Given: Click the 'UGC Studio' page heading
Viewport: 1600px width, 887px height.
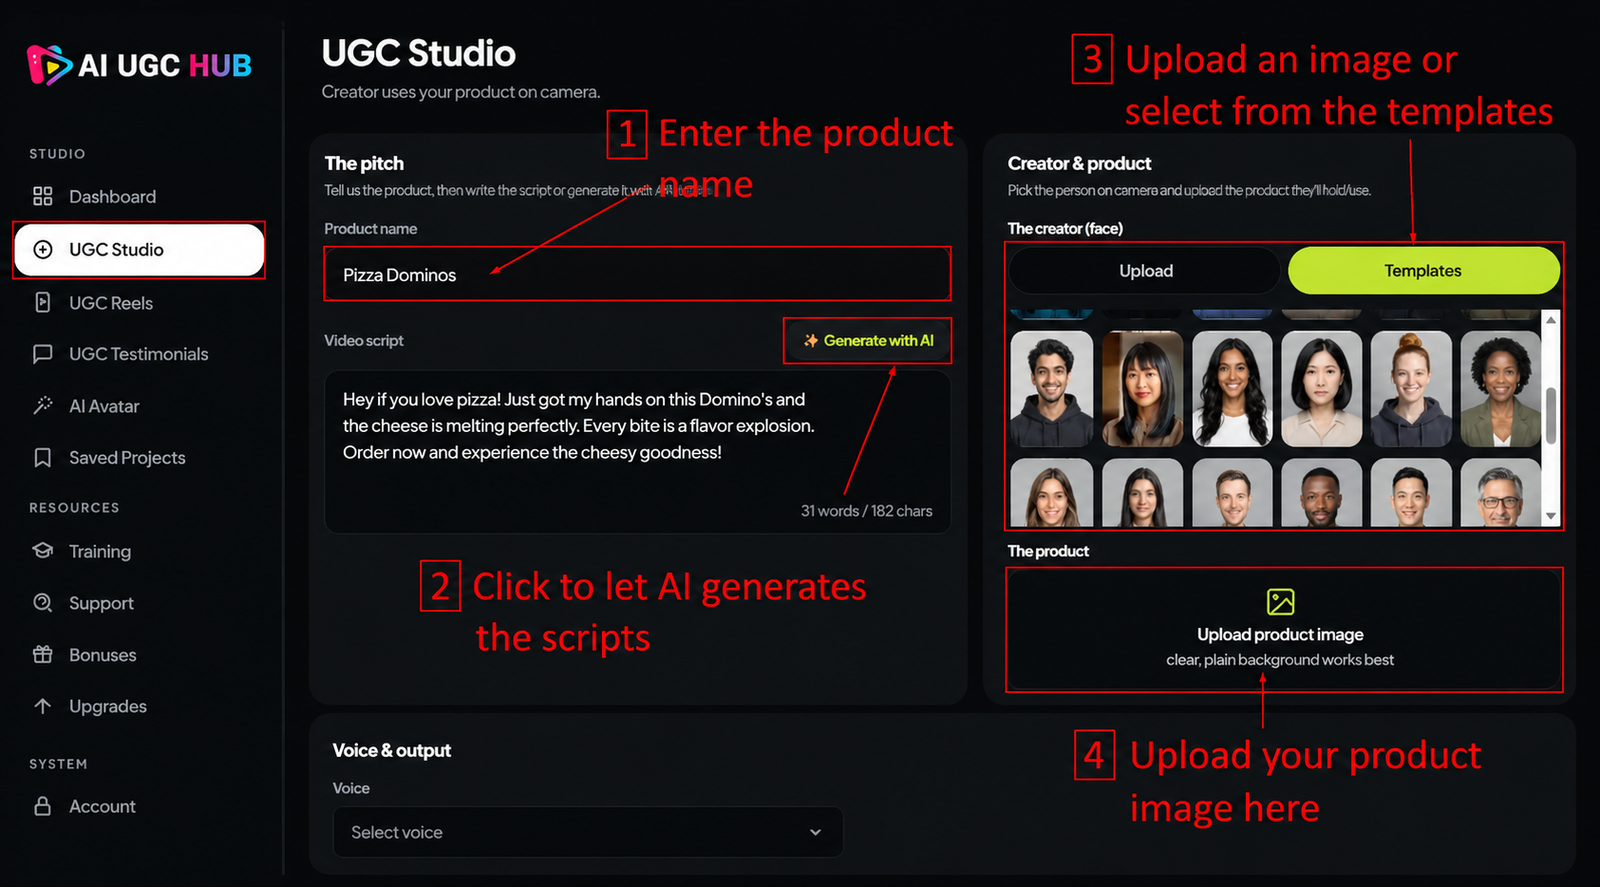Looking at the screenshot, I should (x=418, y=53).
